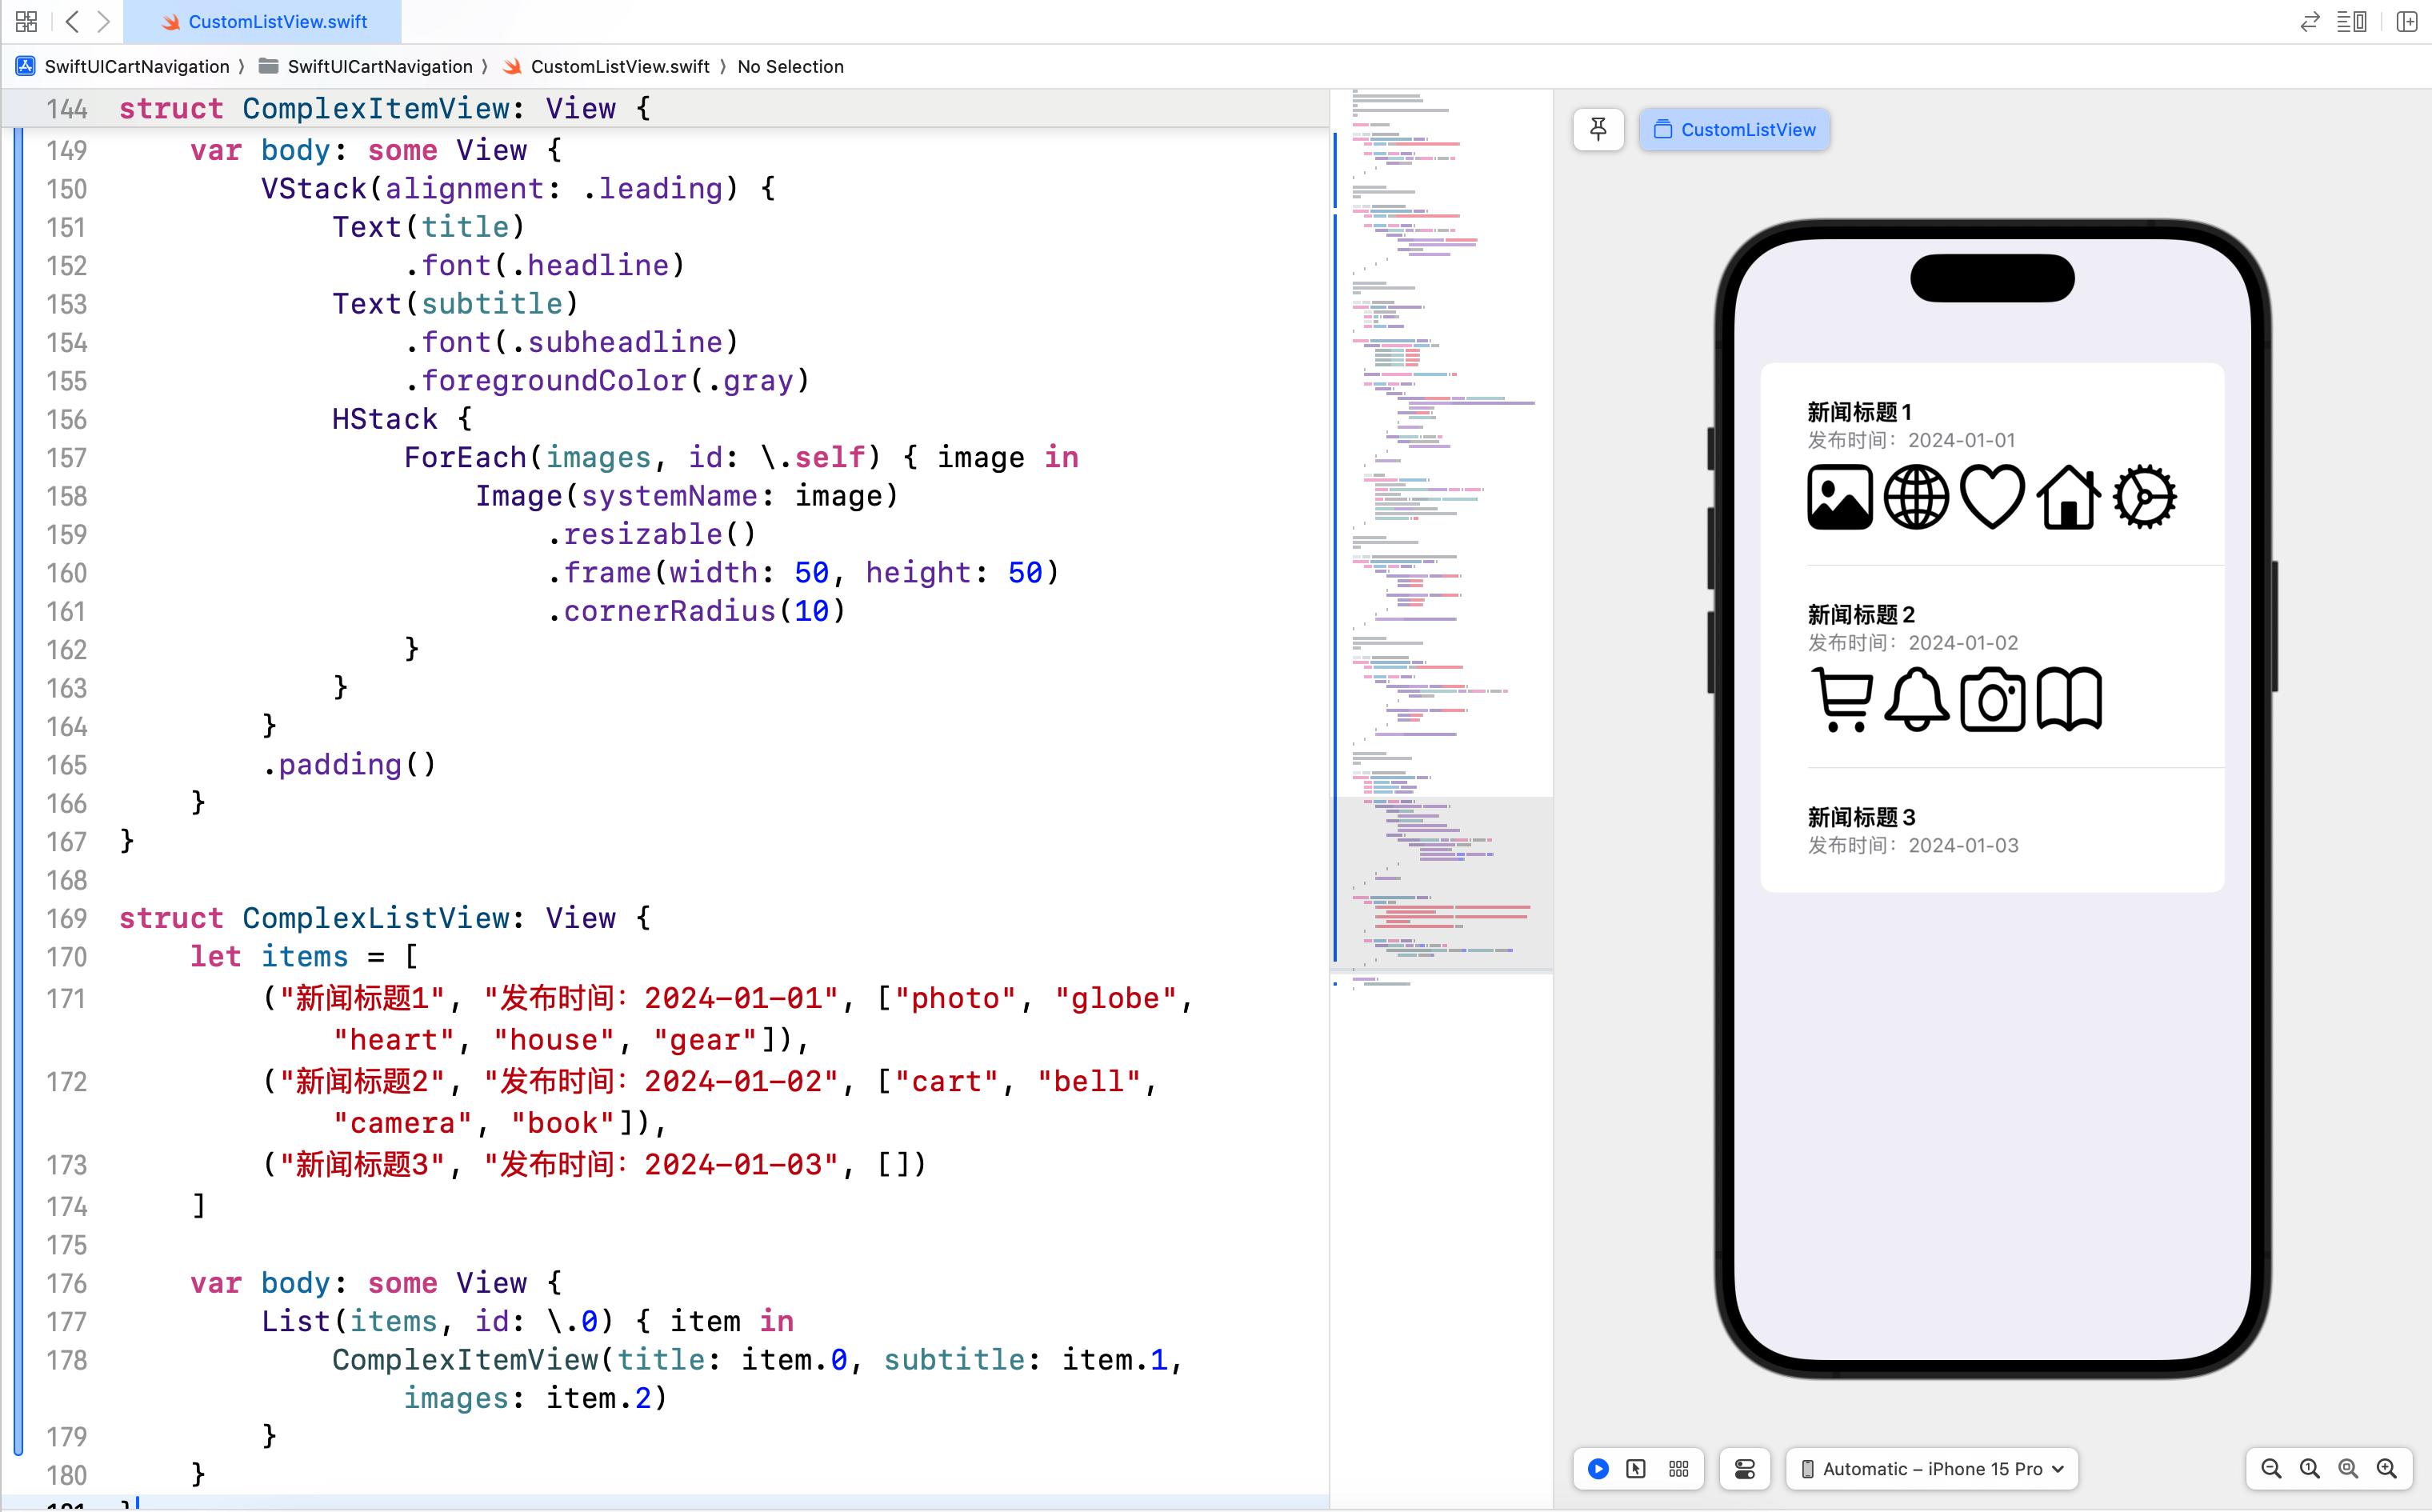Screen dimensions: 2432x1512
Task: Click the code folding ribbon beside line 160
Action: (x=18, y=573)
